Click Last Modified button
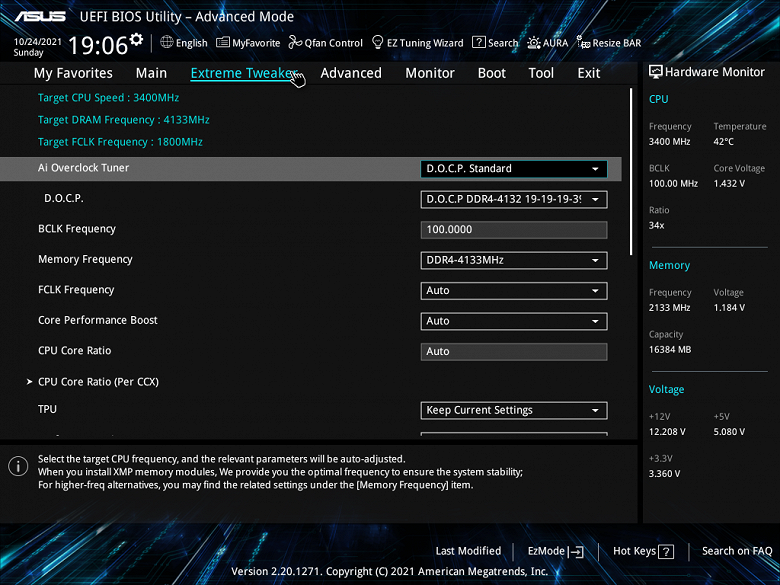 pos(469,551)
